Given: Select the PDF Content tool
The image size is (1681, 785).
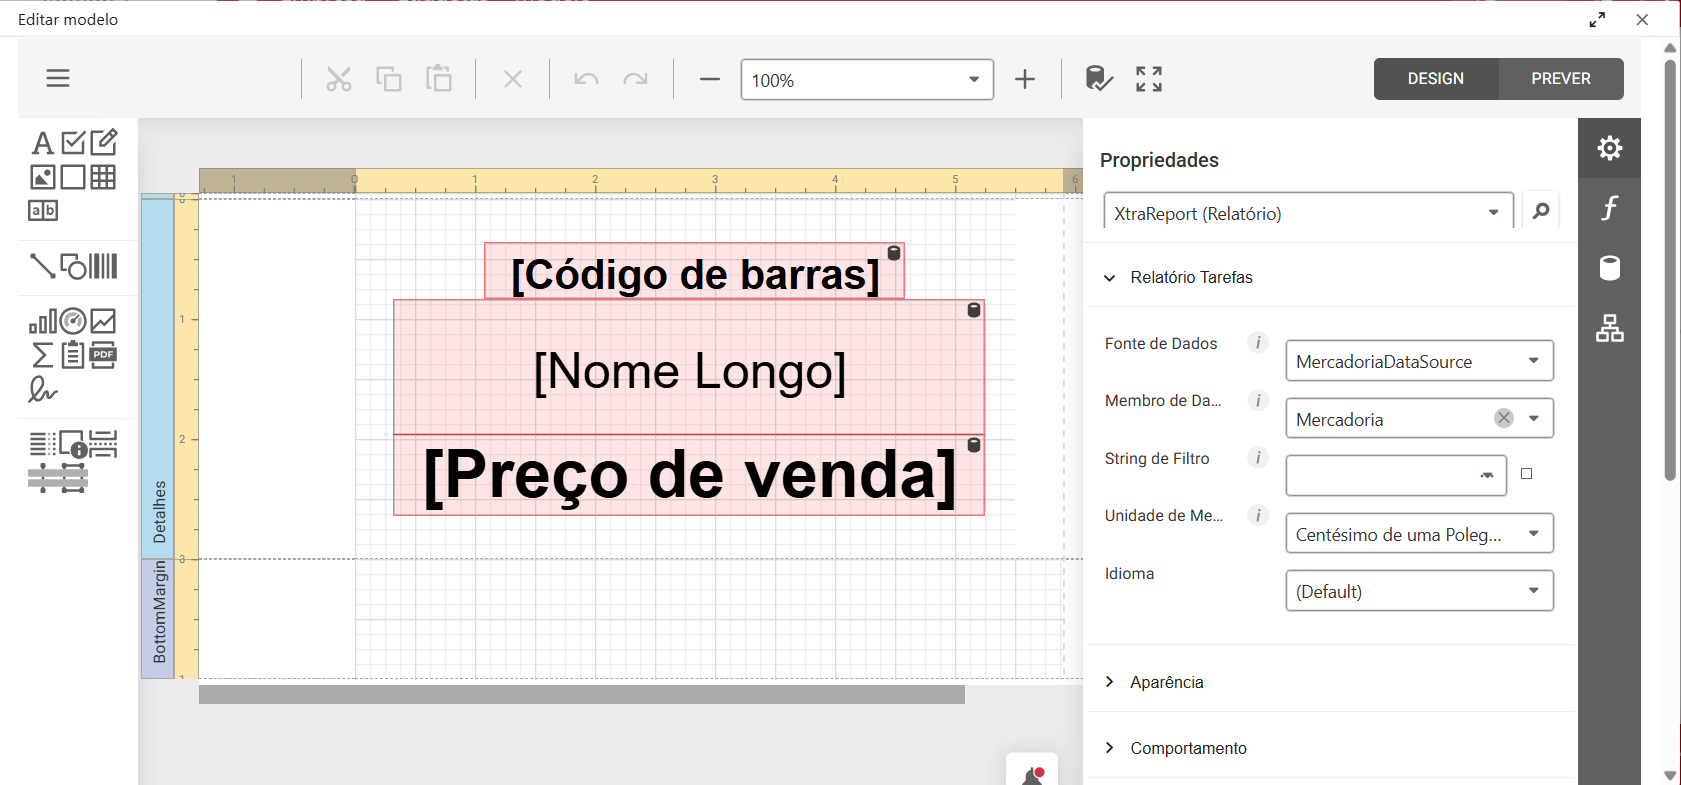Looking at the screenshot, I should pyautogui.click(x=103, y=354).
